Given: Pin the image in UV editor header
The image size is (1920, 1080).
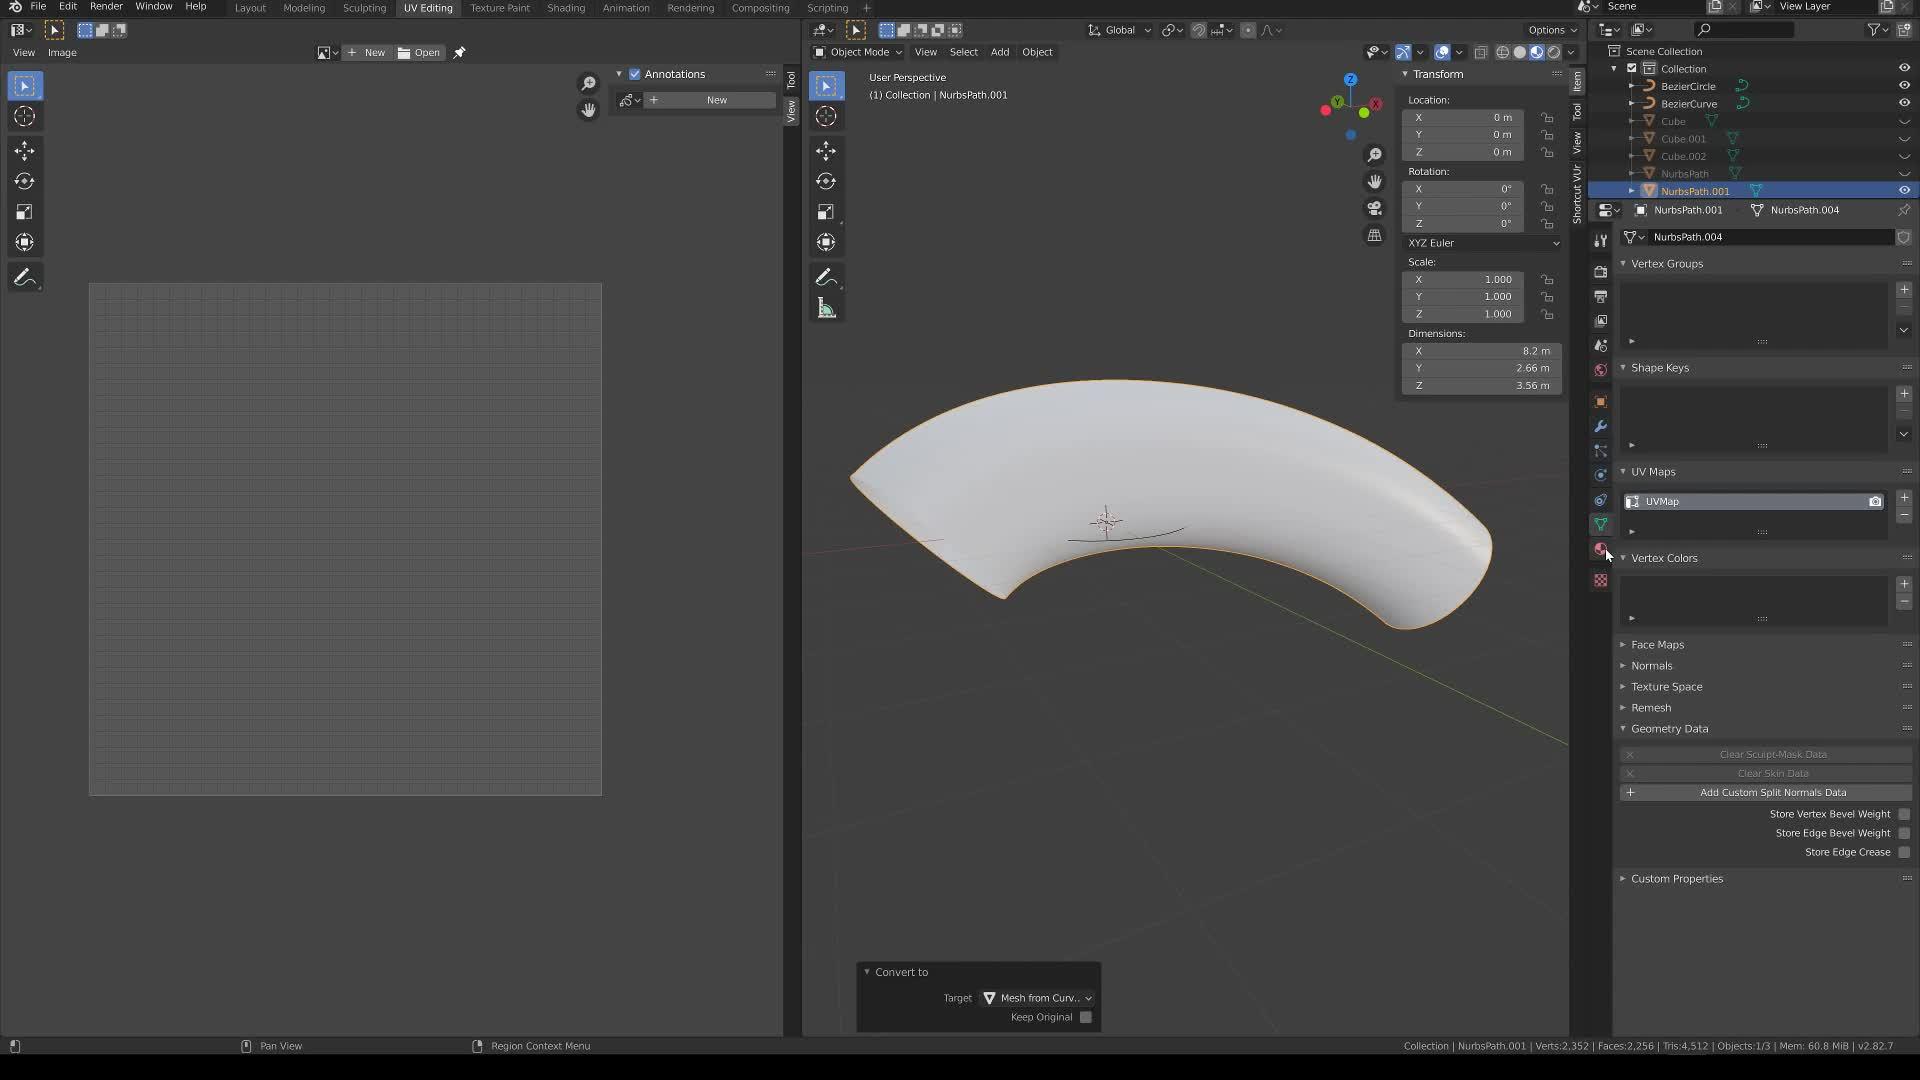Looking at the screenshot, I should 459,52.
